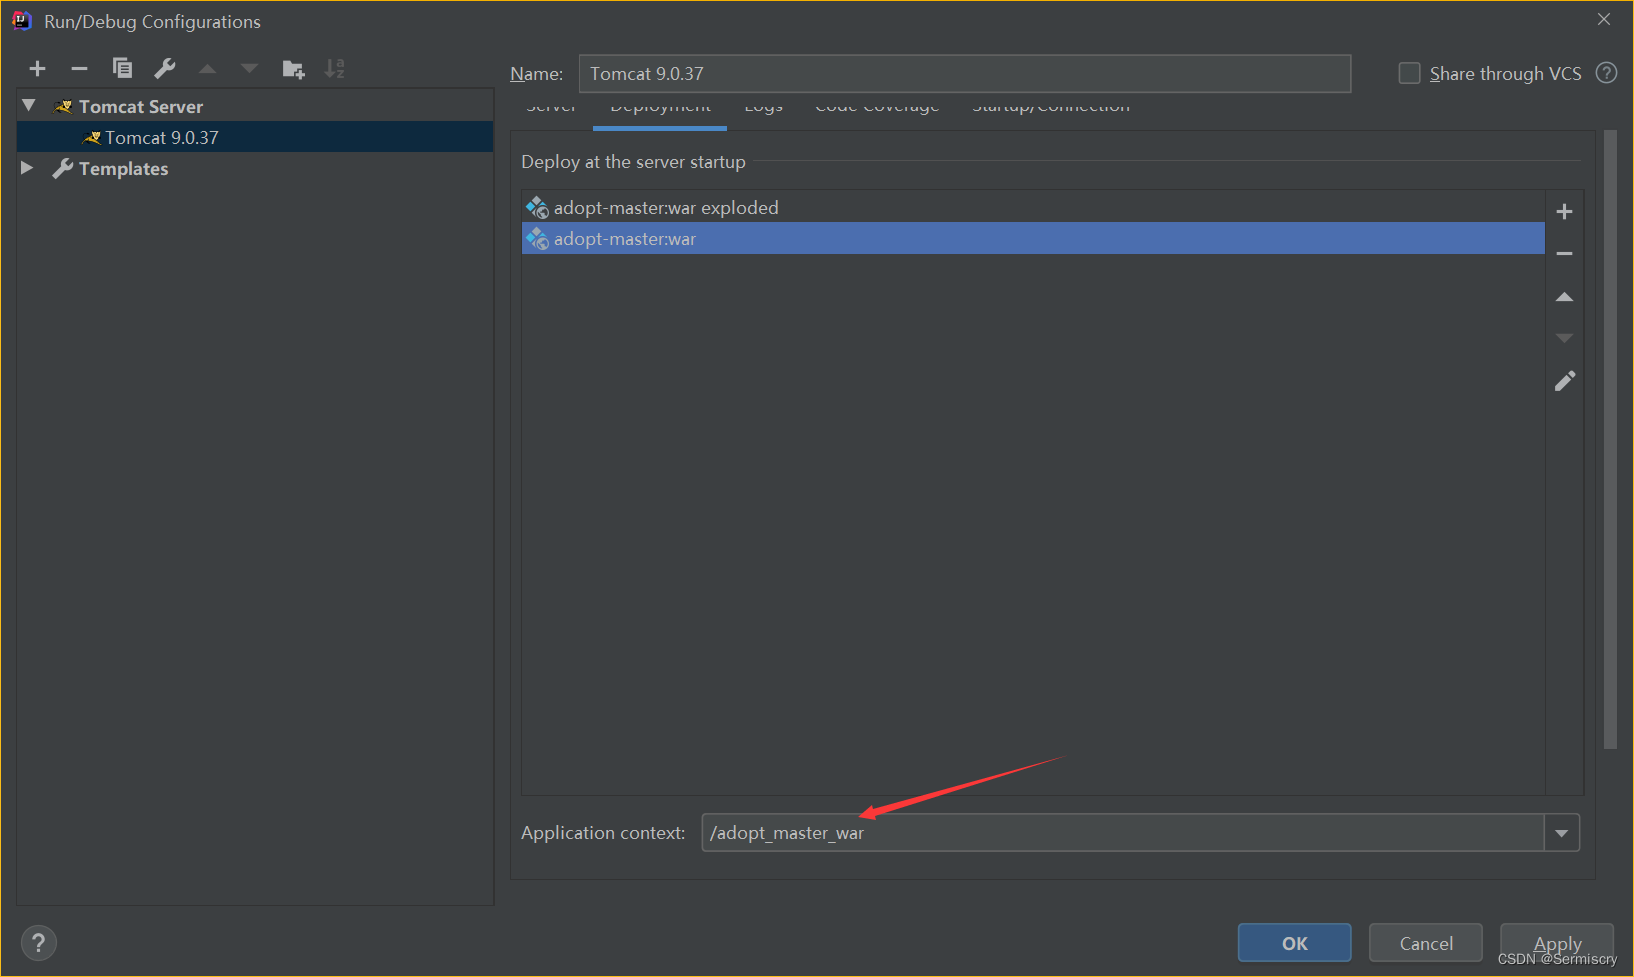Create new configuration folder
Viewport: 1634px width, 977px height.
(293, 69)
